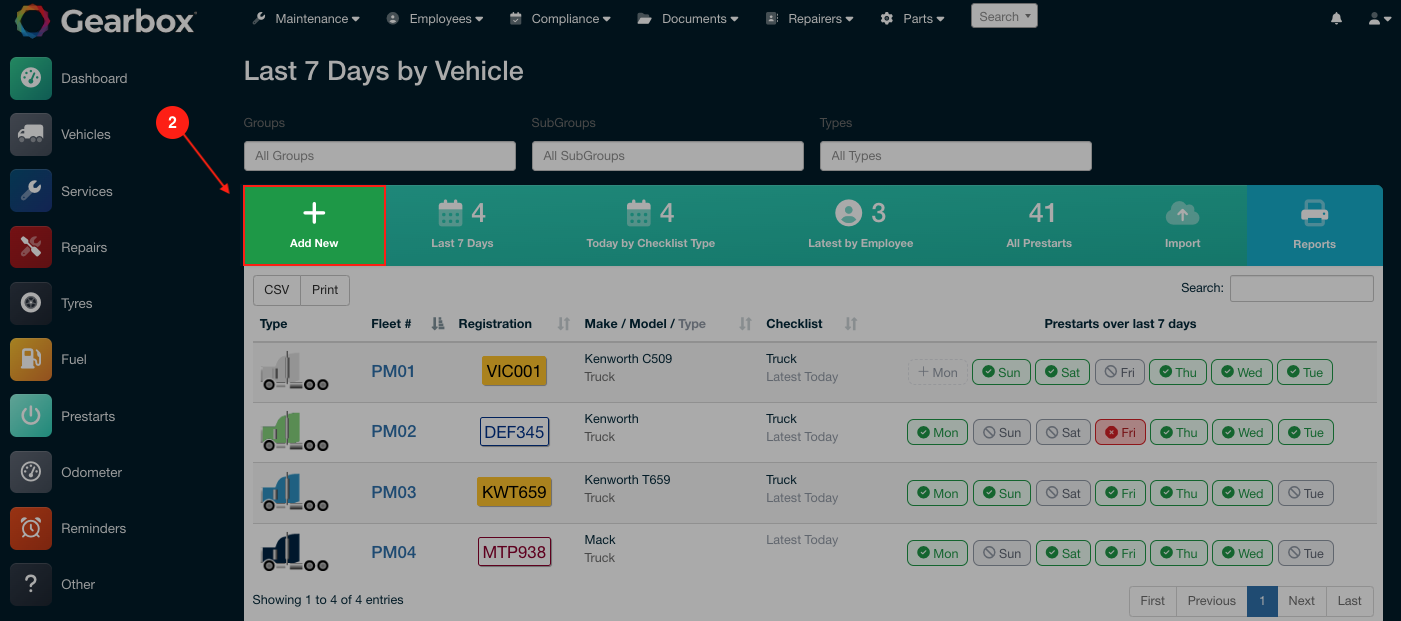Open the Reminders alarm icon
Image resolution: width=1401 pixels, height=621 pixels.
30,528
